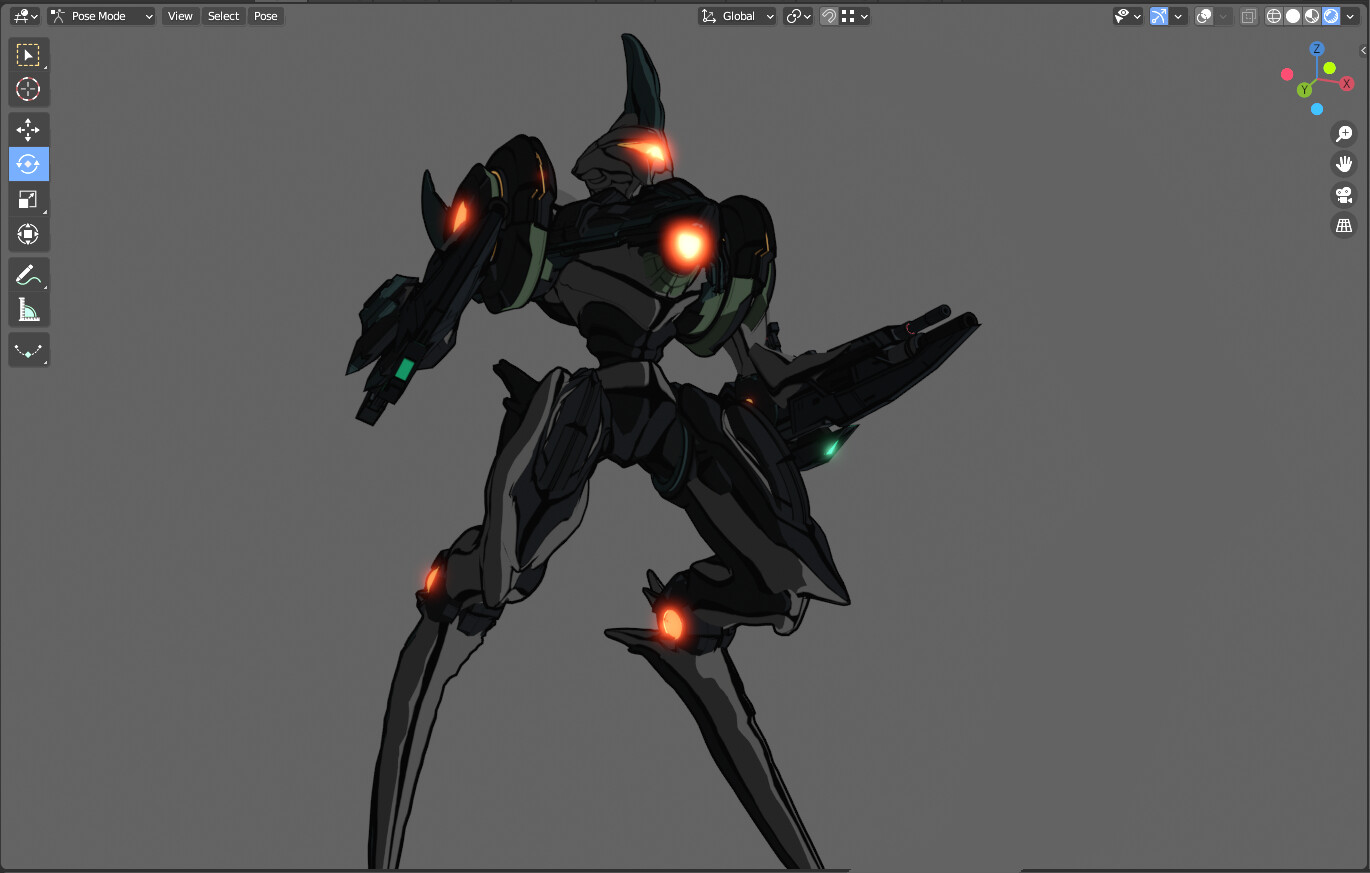Click the camera view icon in the viewport sidebar
This screenshot has height=873, width=1370.
tap(1344, 195)
